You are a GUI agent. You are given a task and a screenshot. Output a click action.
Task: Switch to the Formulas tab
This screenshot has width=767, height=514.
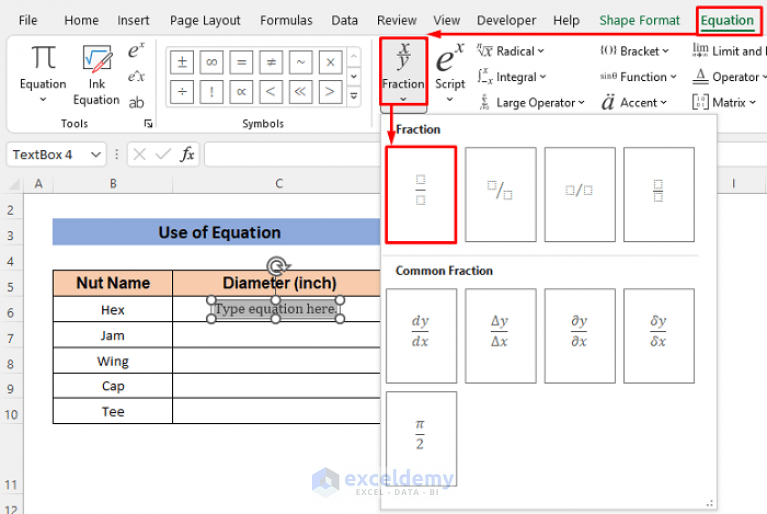click(x=286, y=20)
